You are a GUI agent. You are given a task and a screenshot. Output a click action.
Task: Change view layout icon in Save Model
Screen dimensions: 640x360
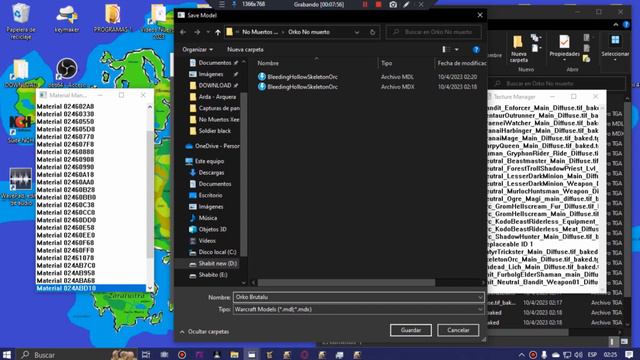(x=446, y=49)
